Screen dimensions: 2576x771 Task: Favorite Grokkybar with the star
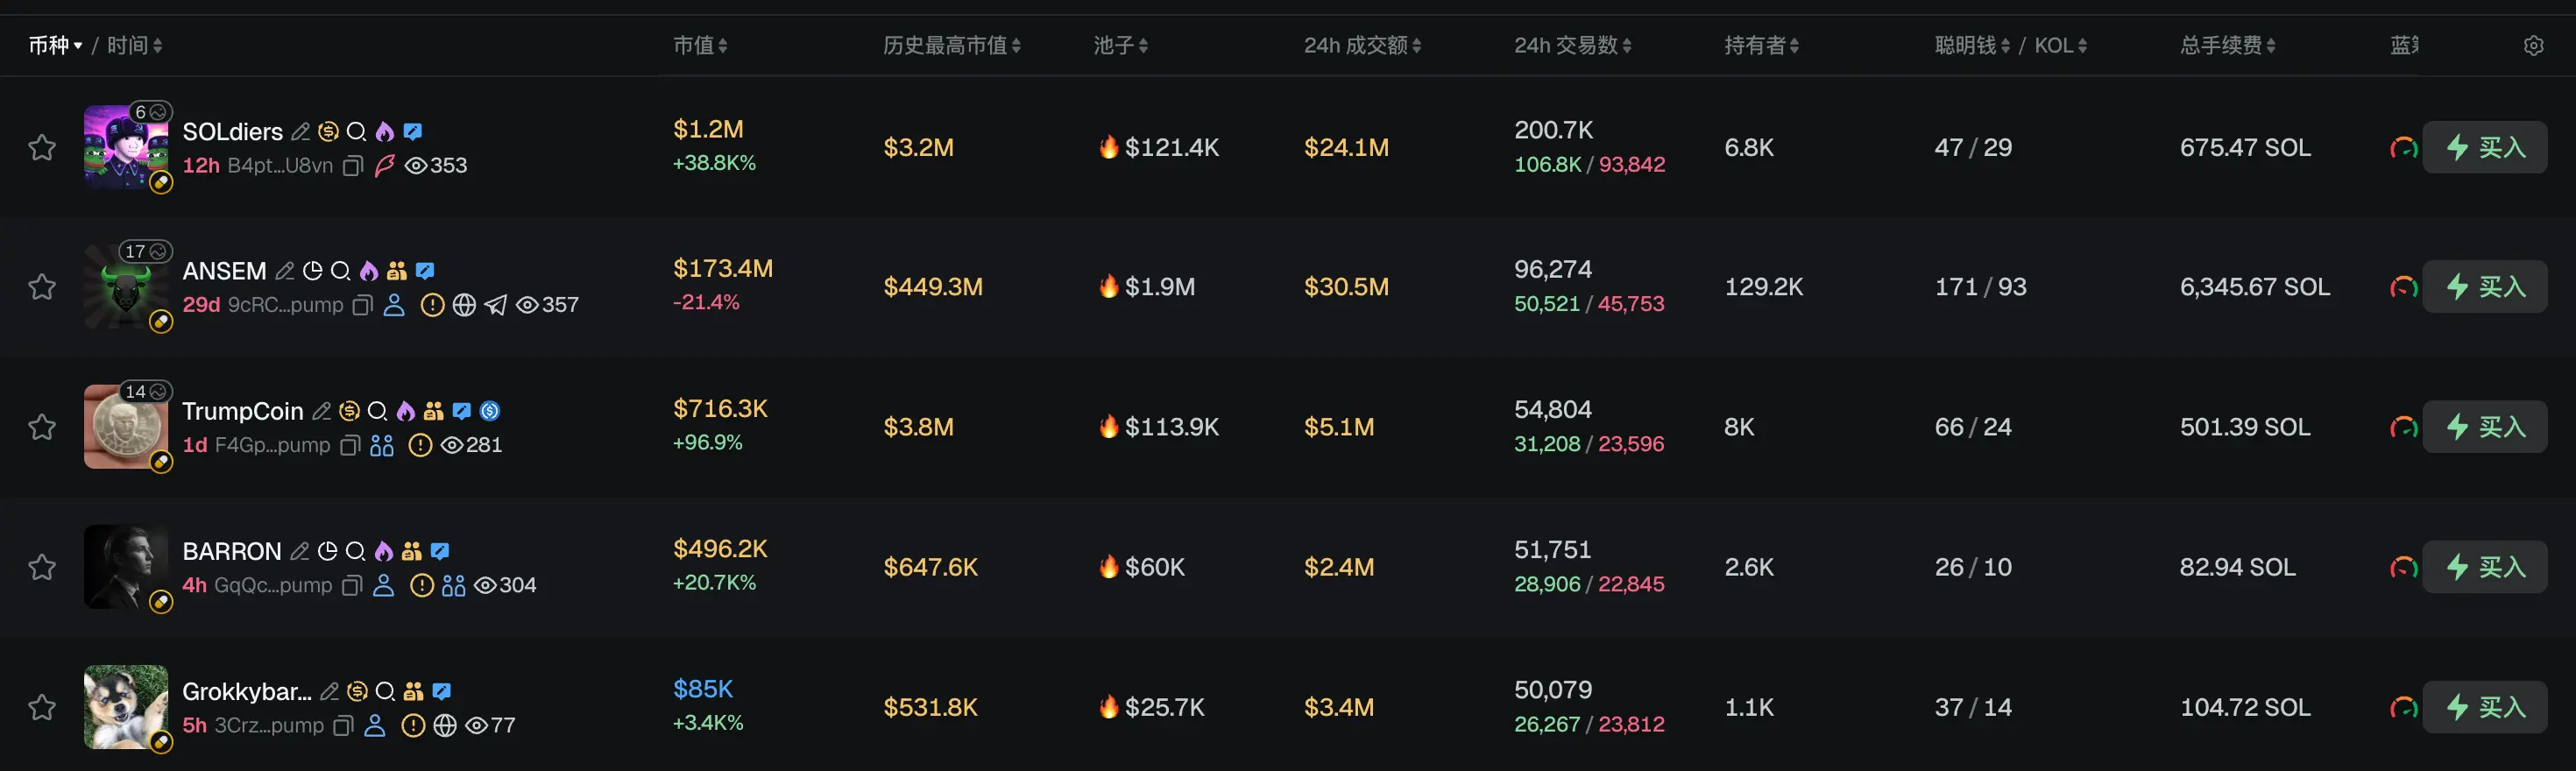[42, 707]
